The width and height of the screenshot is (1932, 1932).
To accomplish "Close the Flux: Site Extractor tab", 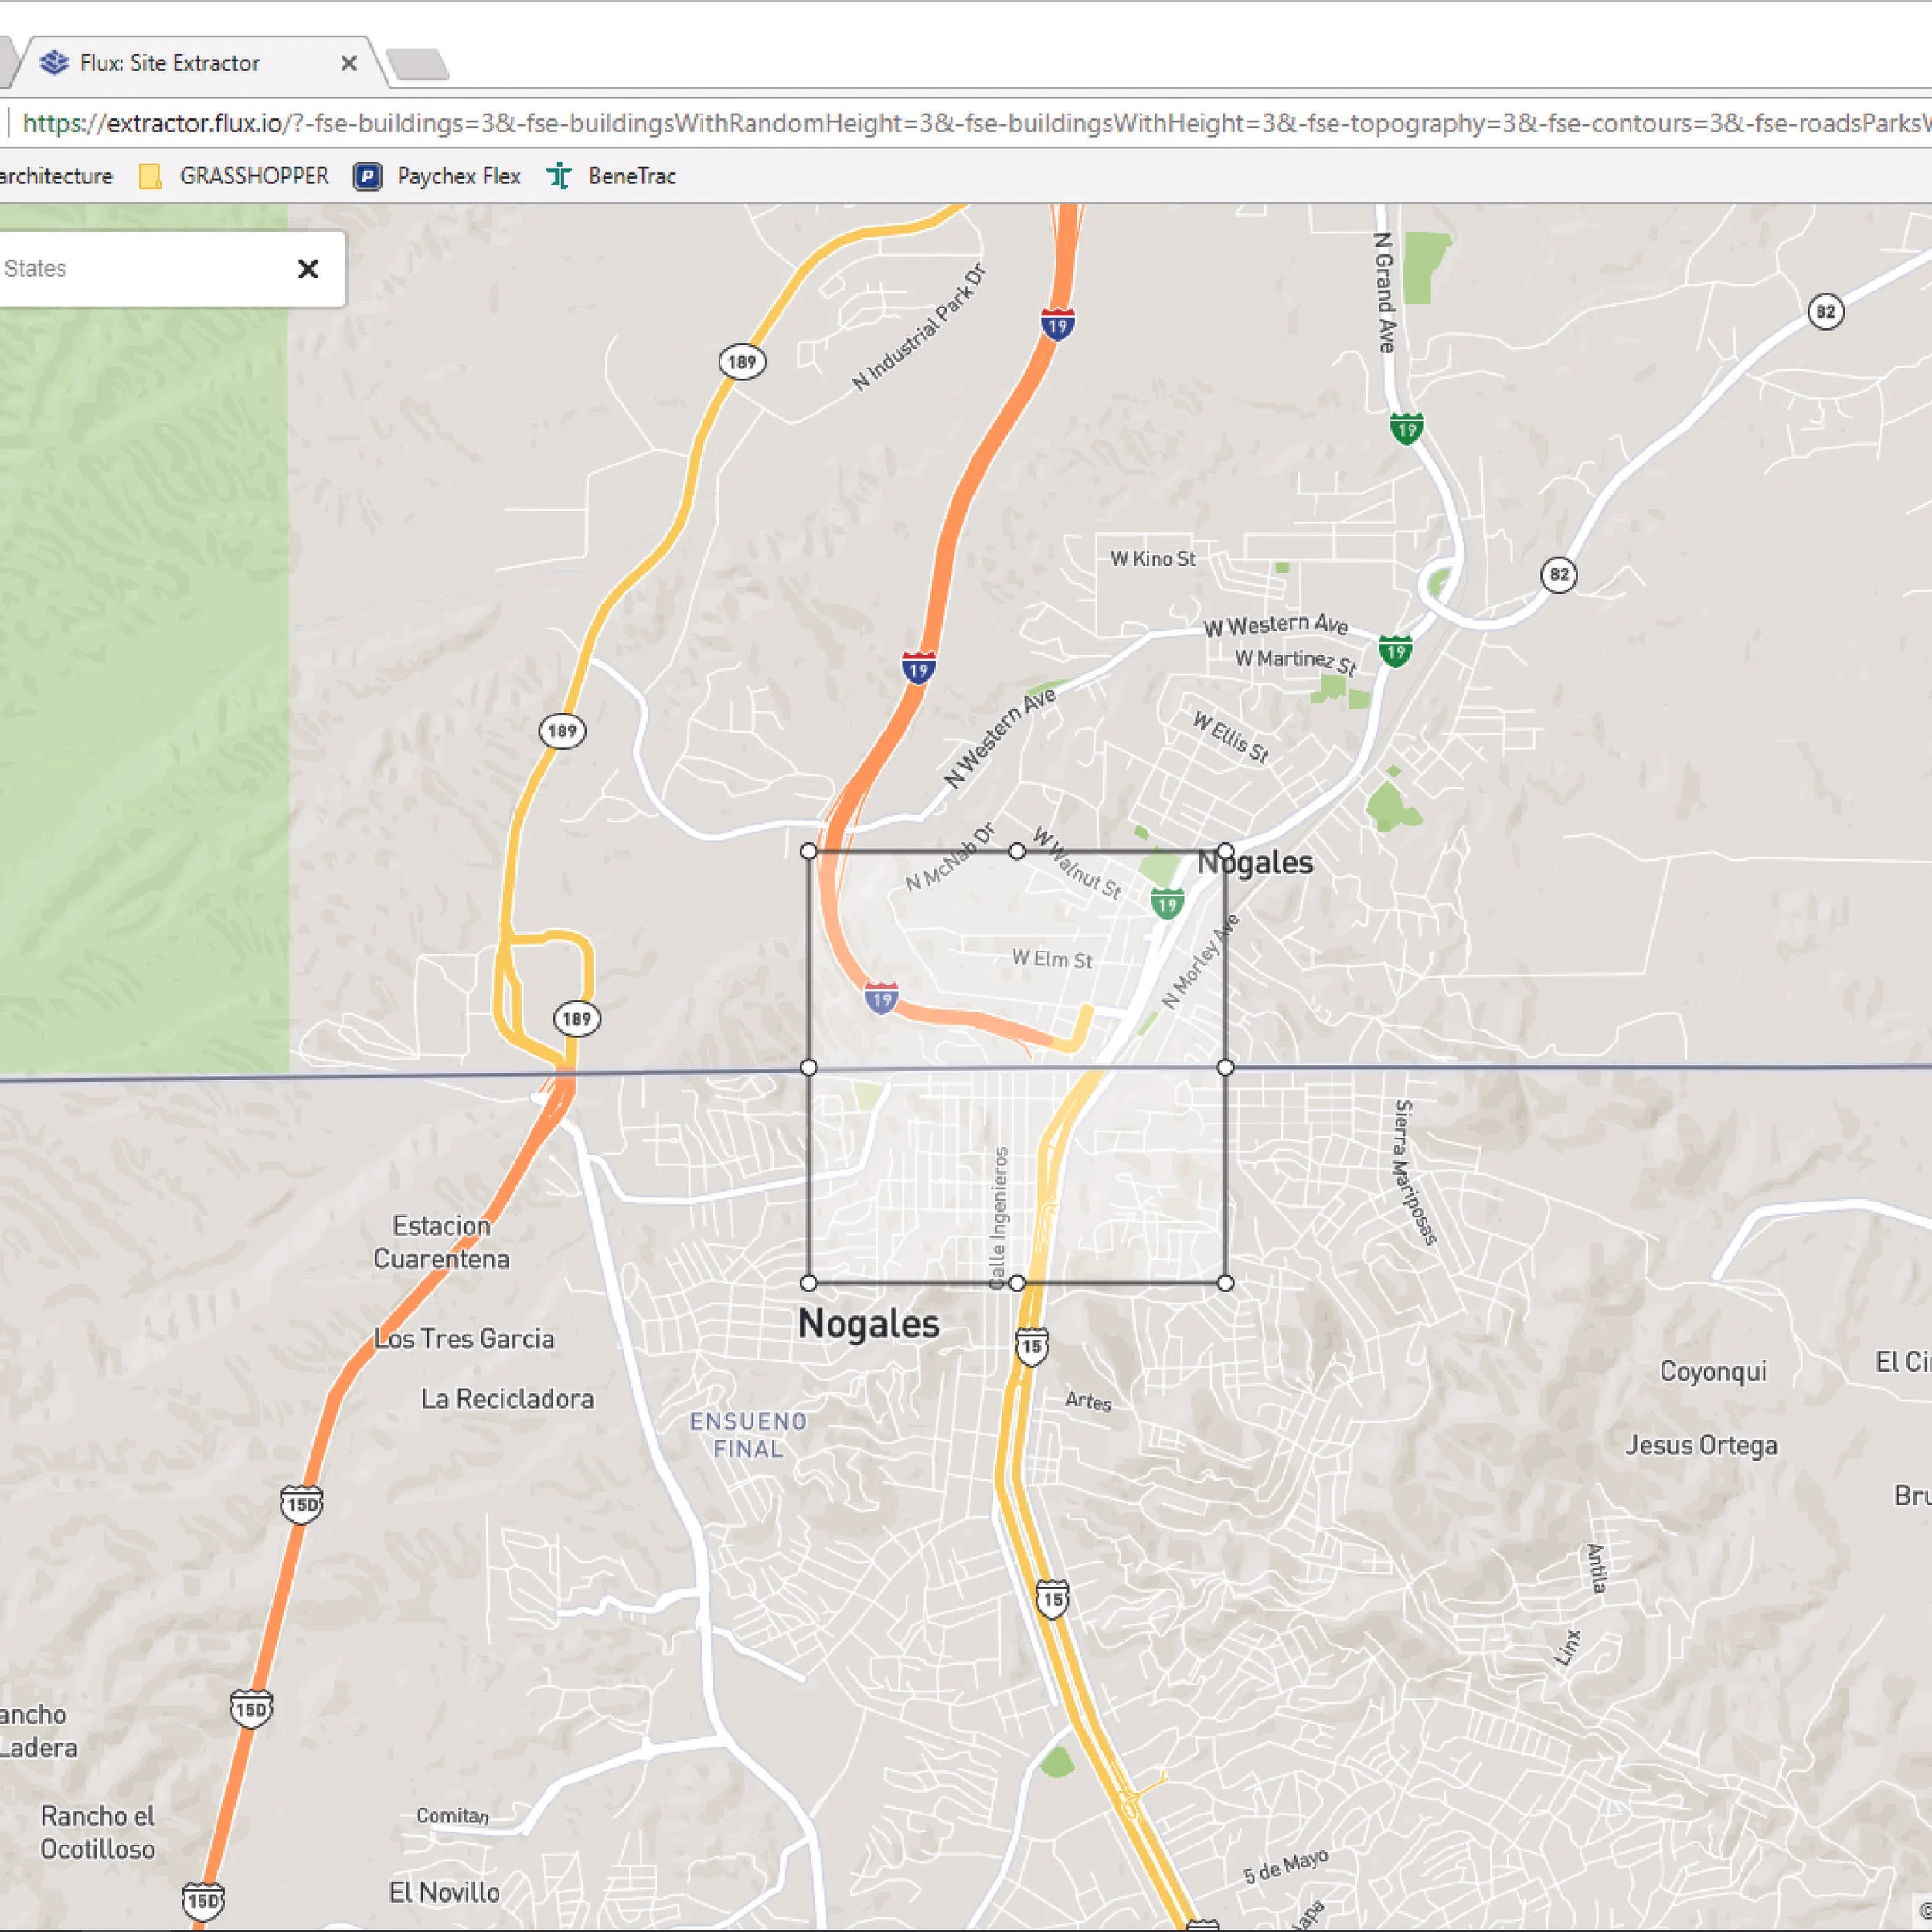I will [349, 63].
